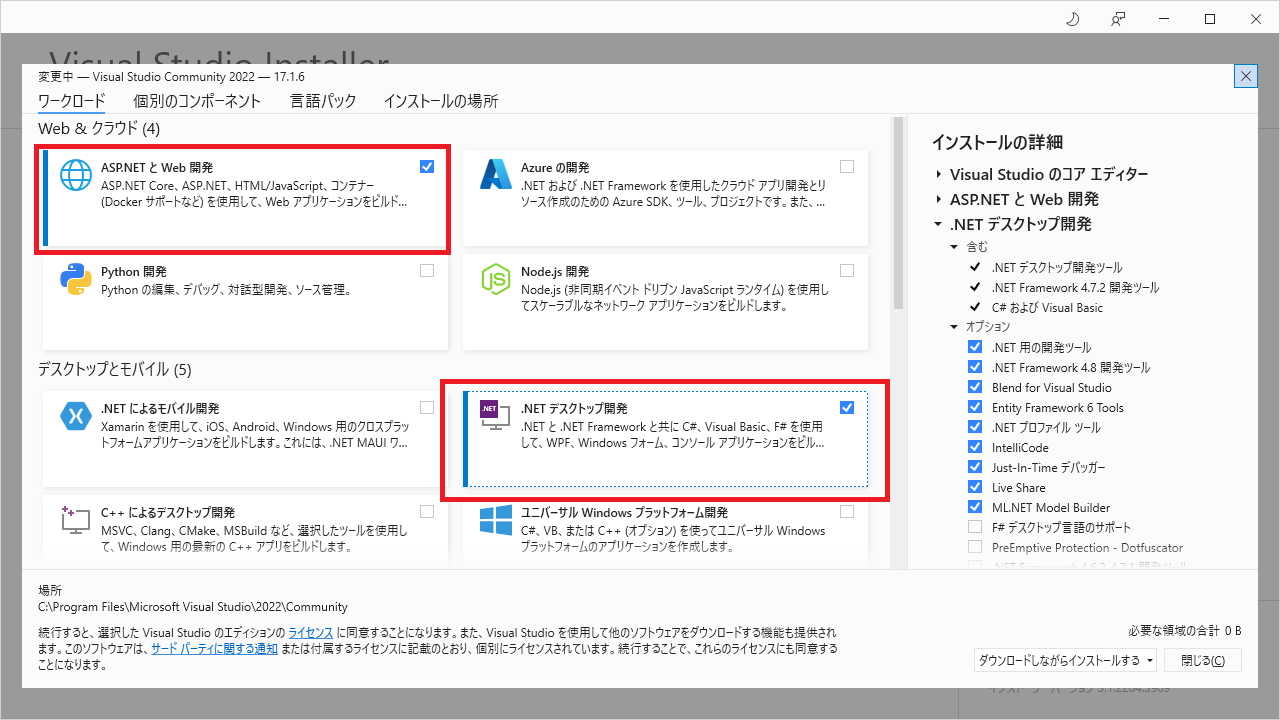Click the install path C:\Program Files text

click(193, 606)
